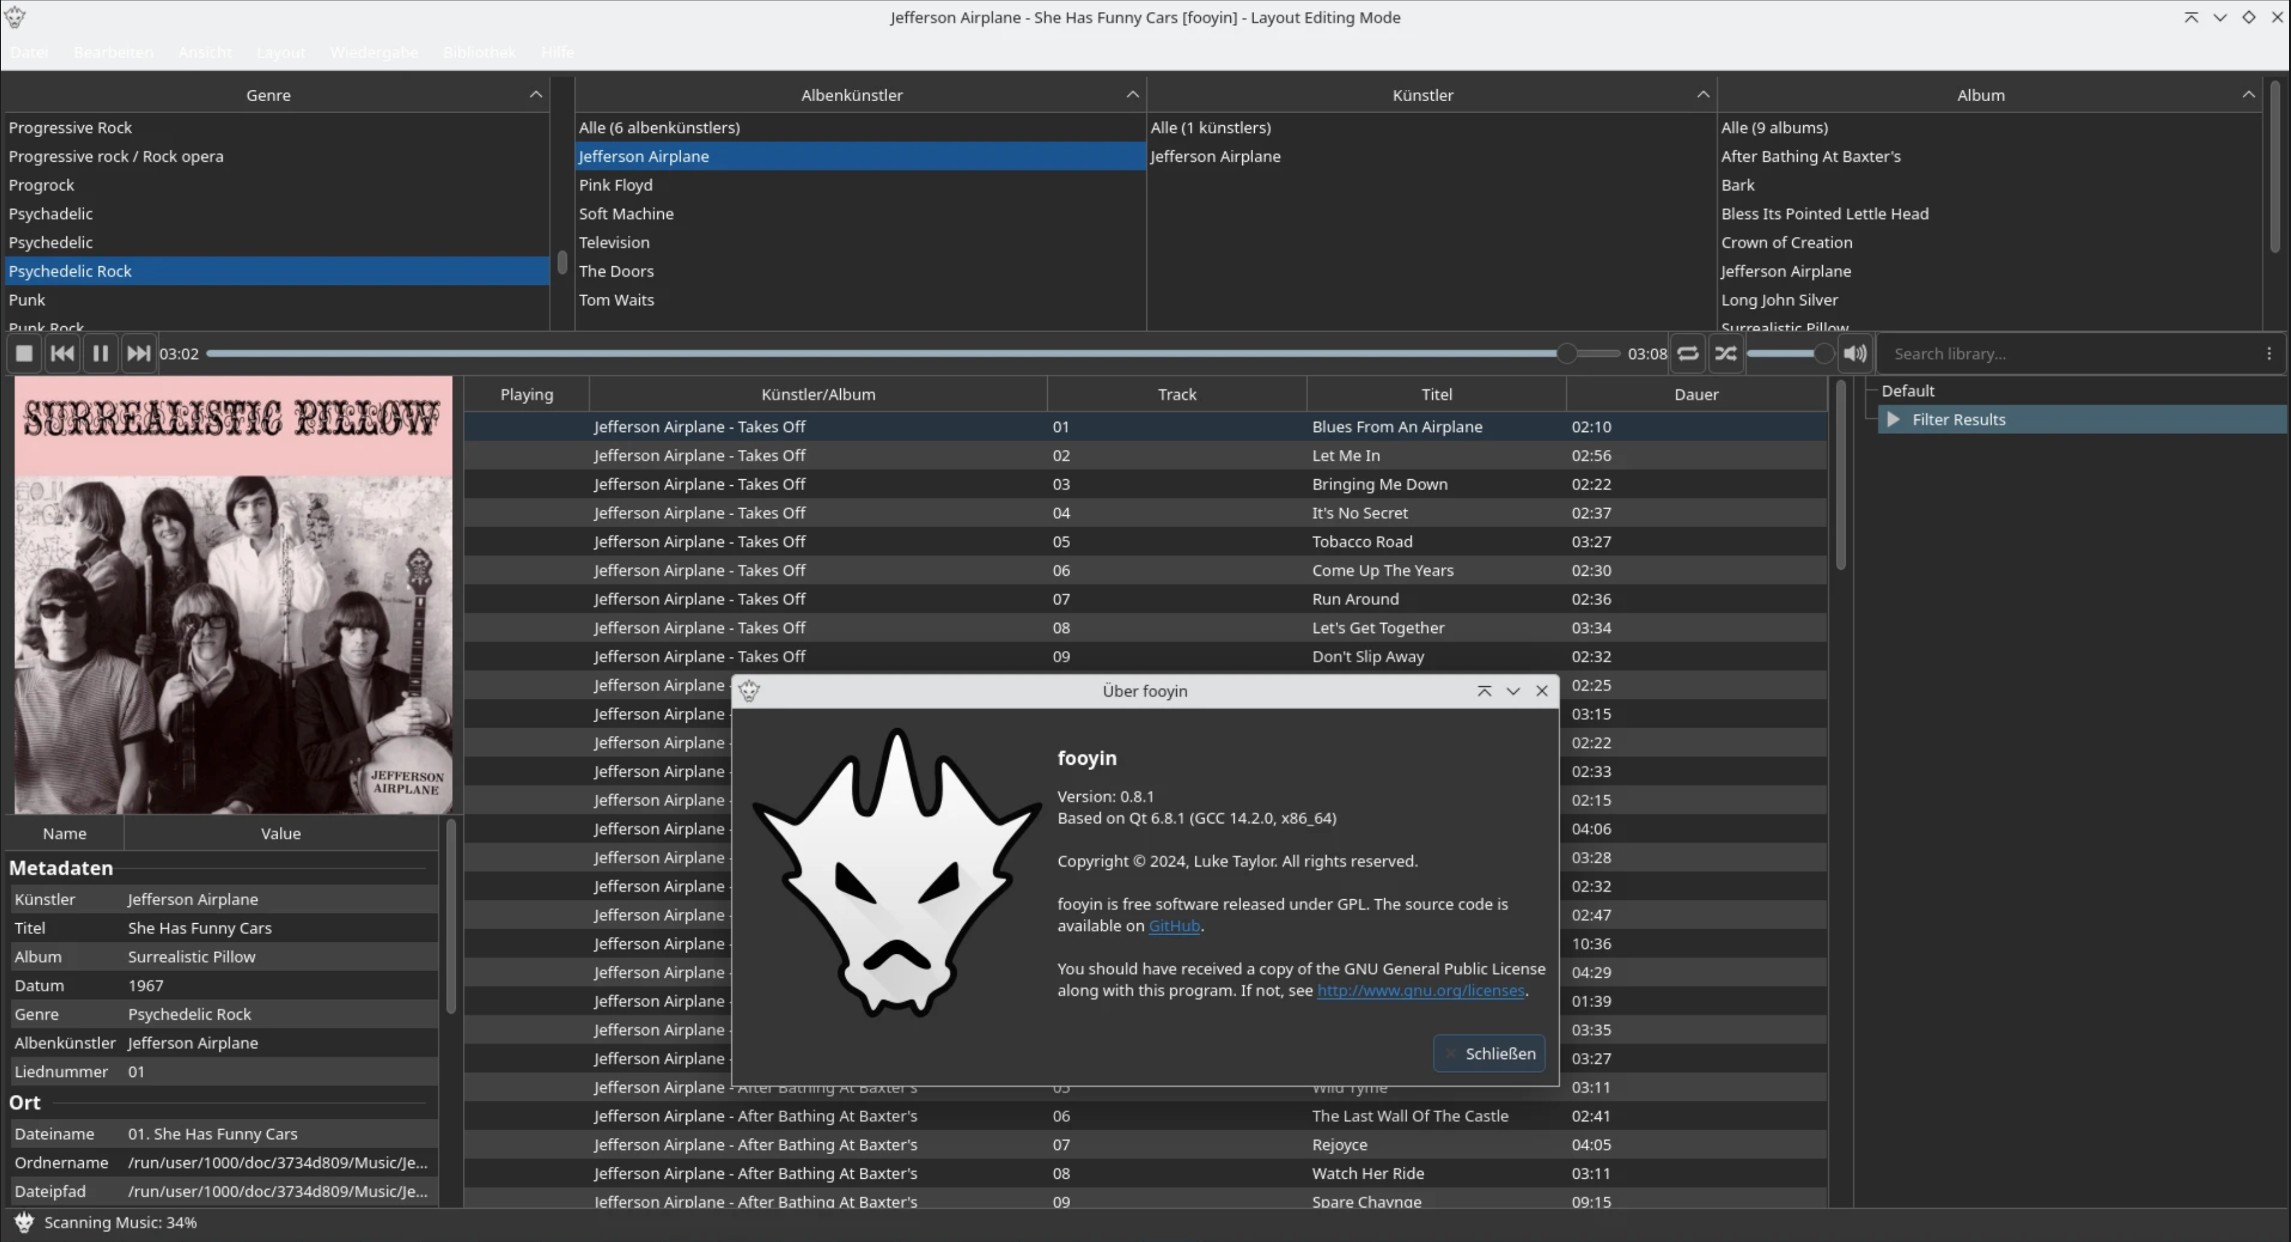Skip to the next track
Screen dimensions: 2291x1242
click(138, 353)
